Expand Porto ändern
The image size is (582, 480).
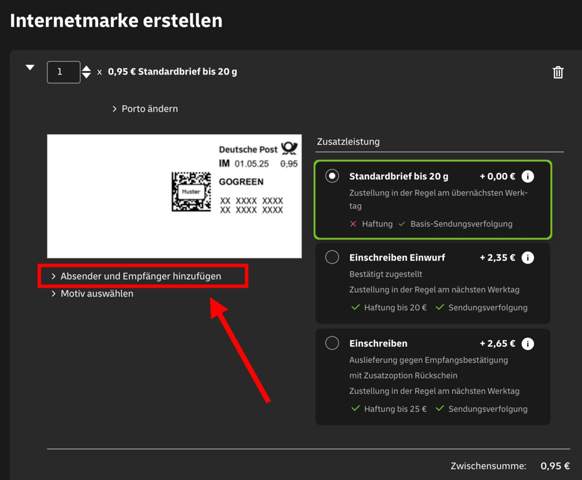[x=145, y=109]
